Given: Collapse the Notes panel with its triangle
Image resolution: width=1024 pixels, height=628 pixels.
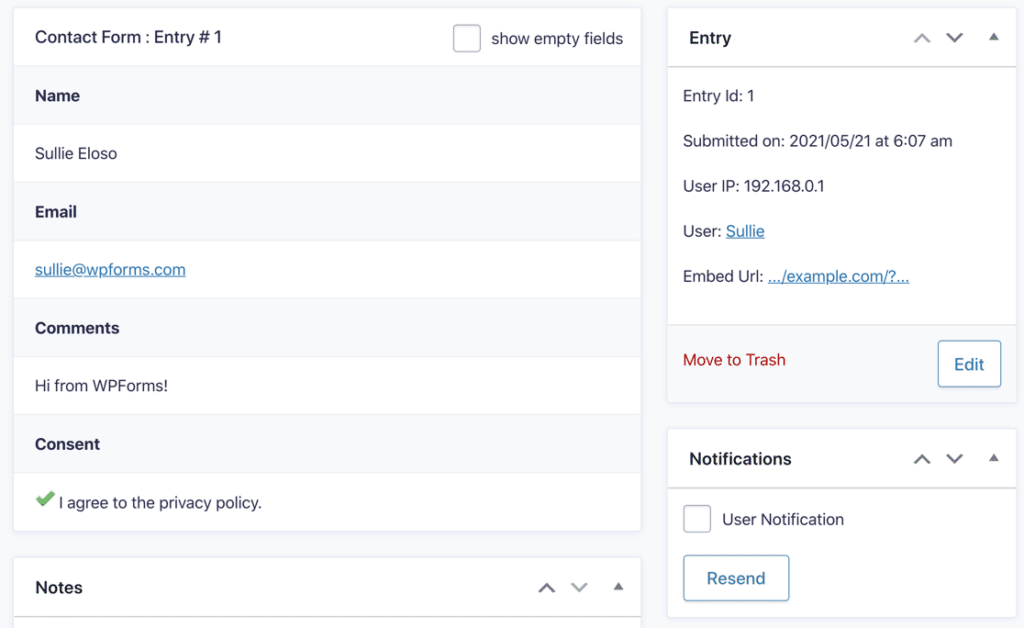Looking at the screenshot, I should [617, 587].
